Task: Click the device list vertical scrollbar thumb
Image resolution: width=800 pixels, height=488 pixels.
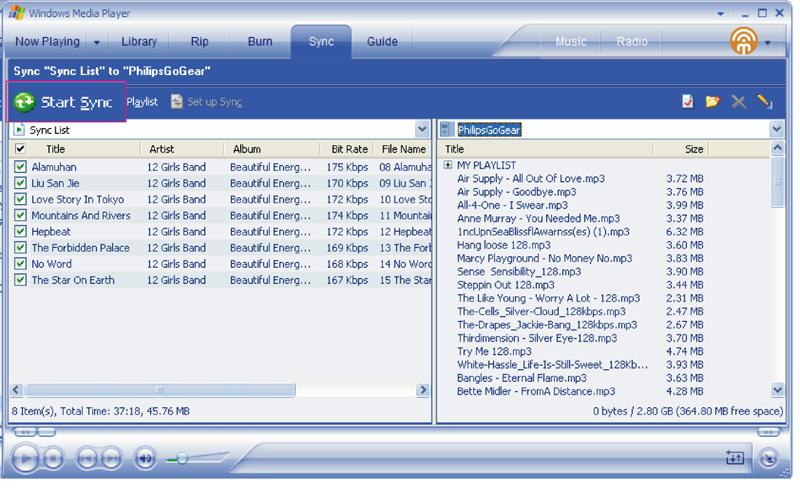Action: coord(777,182)
